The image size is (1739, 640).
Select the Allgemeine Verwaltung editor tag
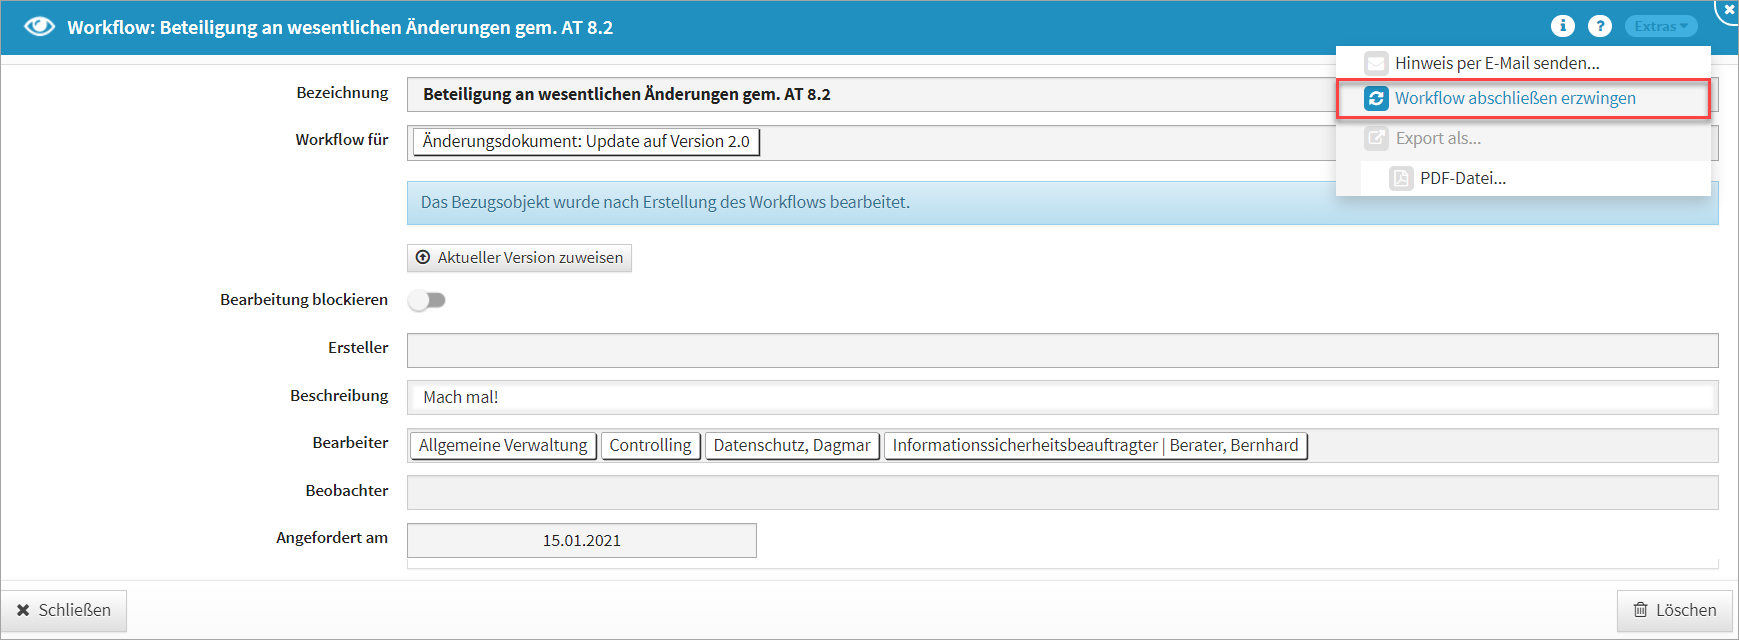(x=503, y=446)
